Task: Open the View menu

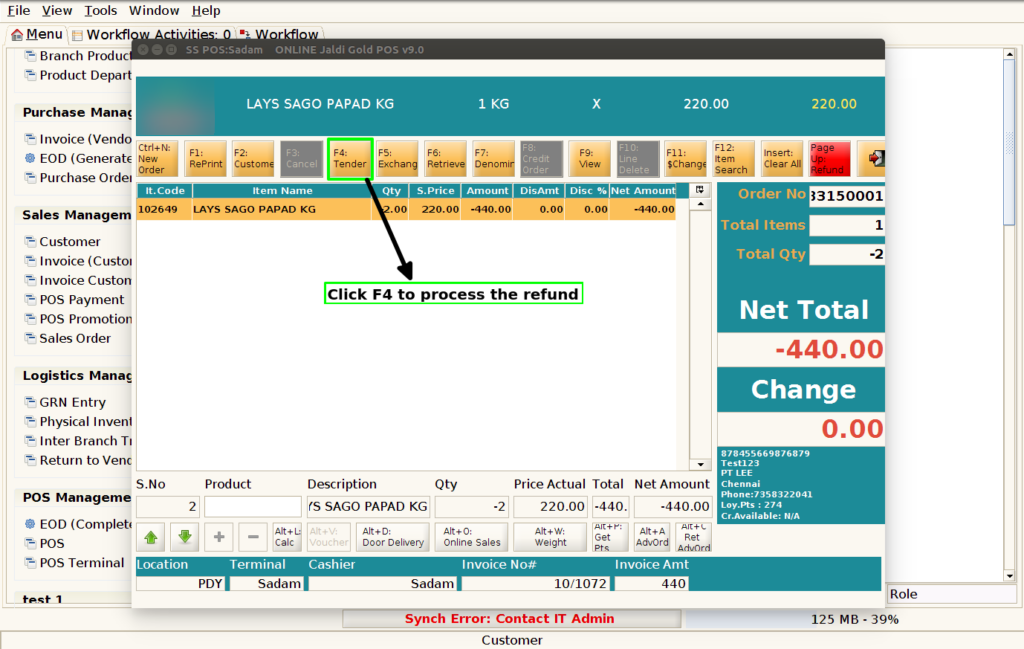Action: point(57,10)
